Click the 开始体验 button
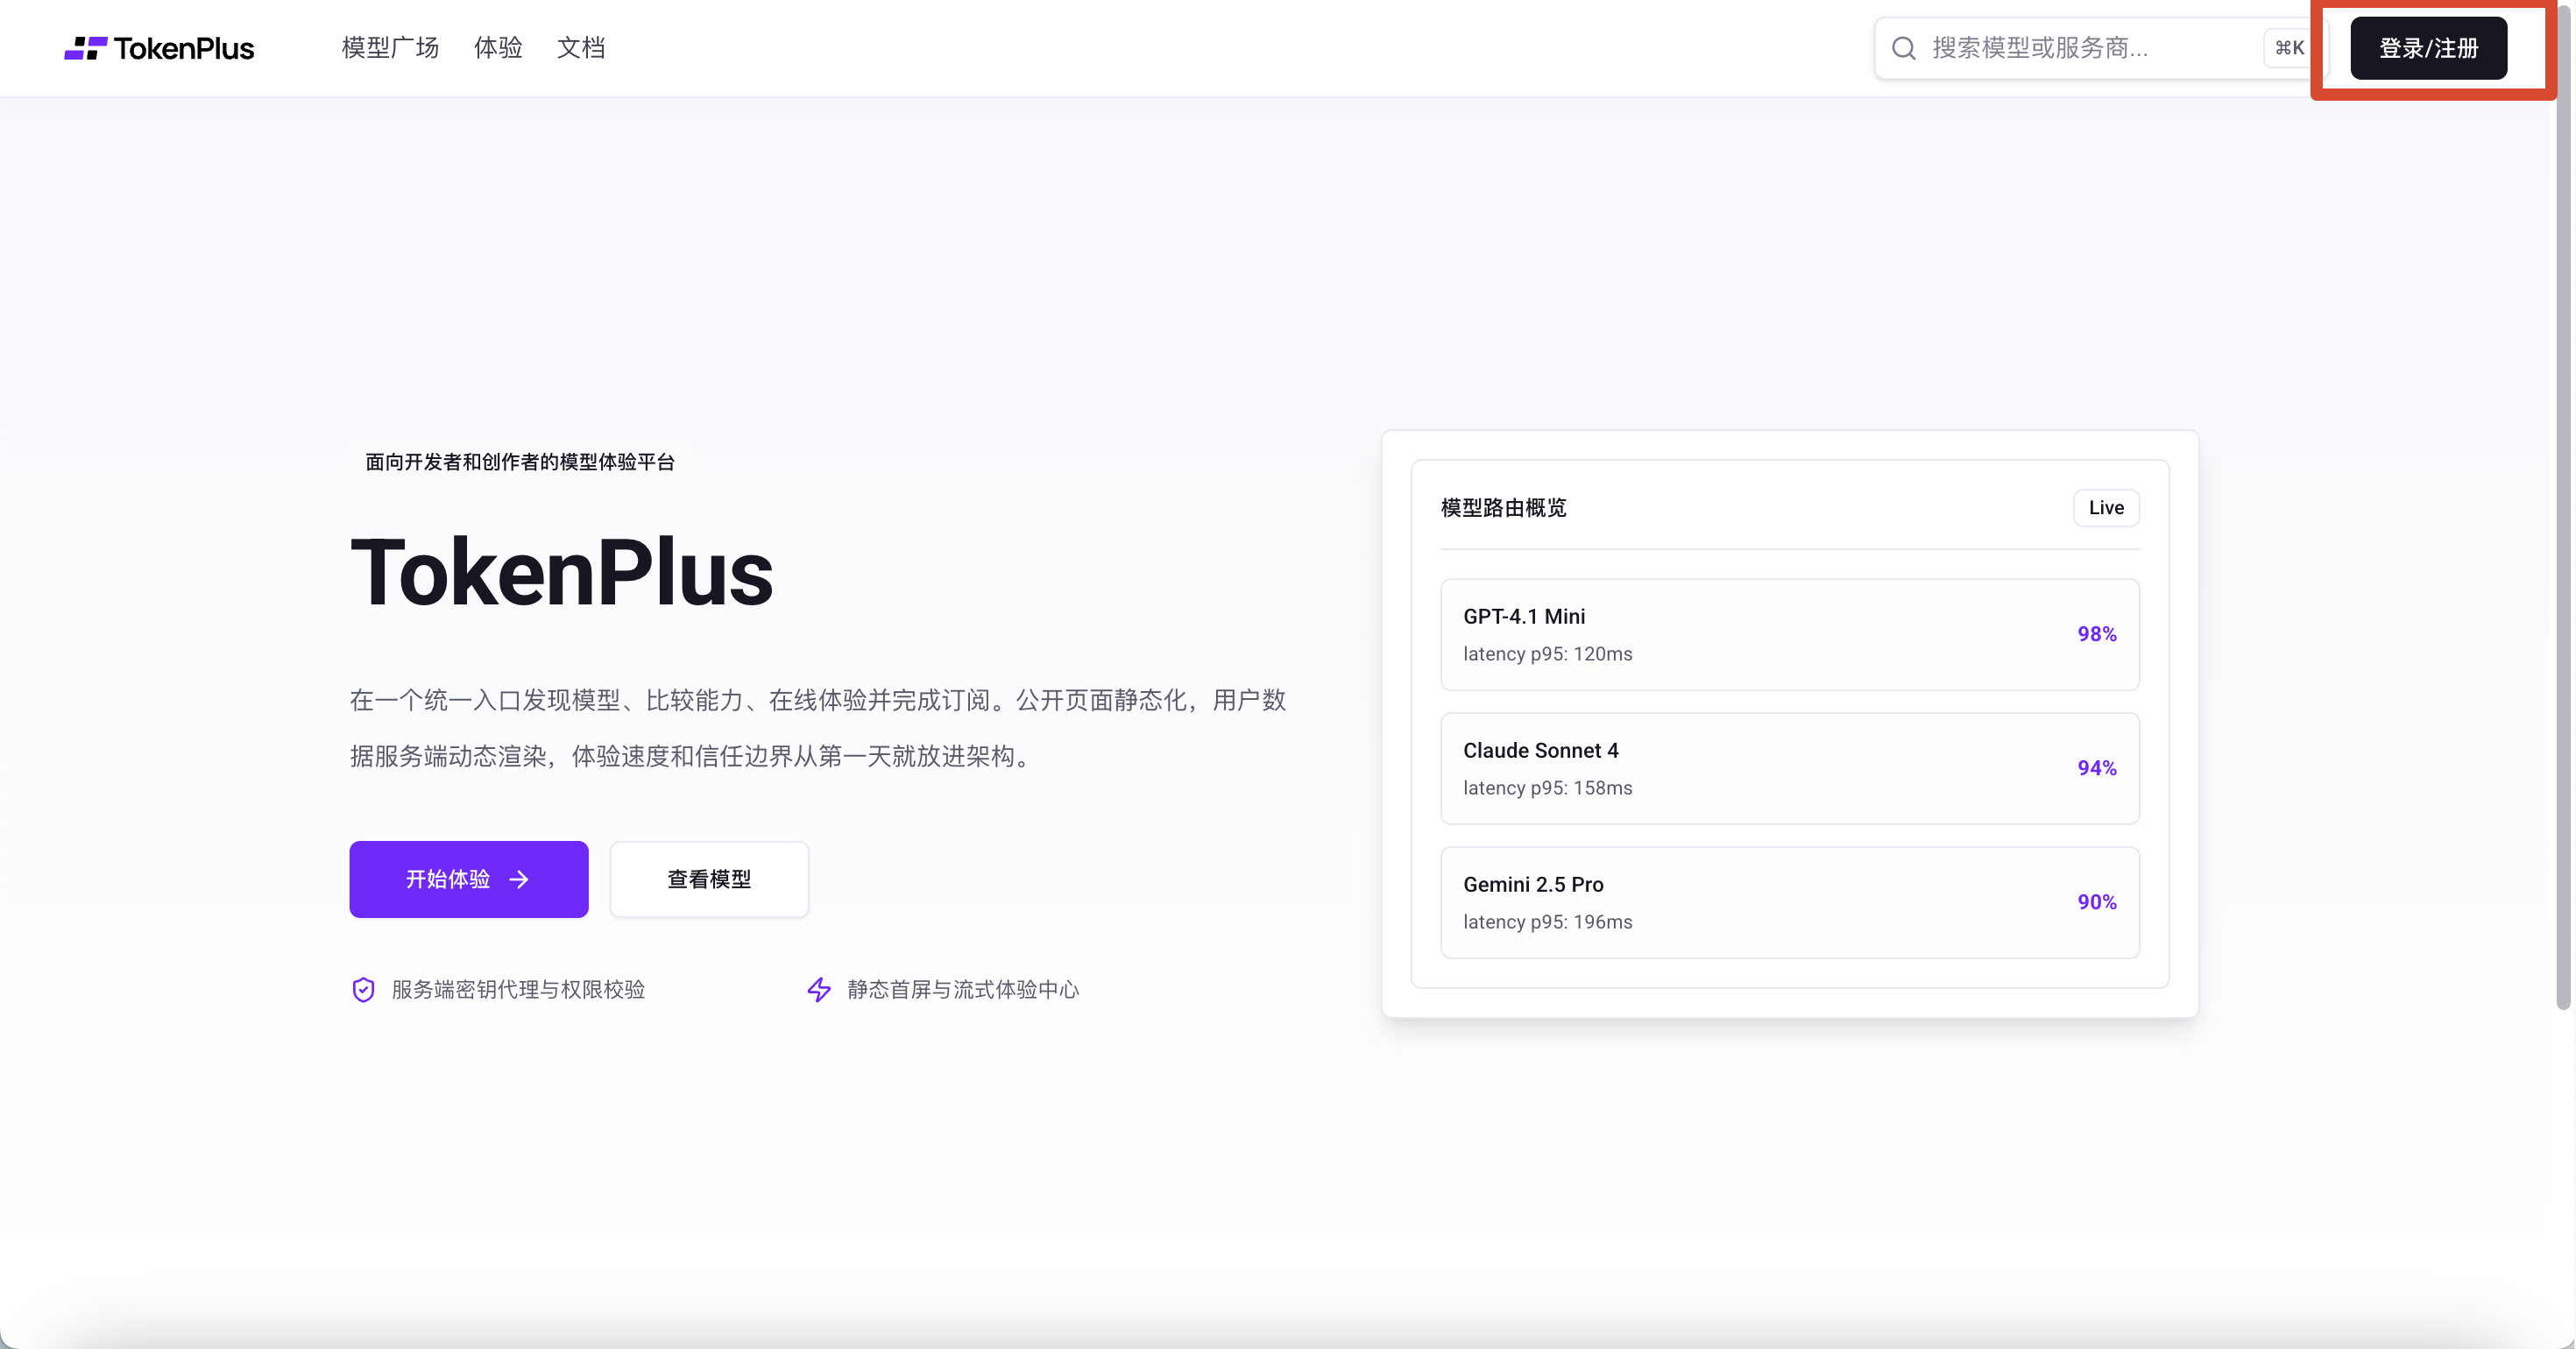Image resolution: width=2576 pixels, height=1349 pixels. pyautogui.click(x=469, y=879)
